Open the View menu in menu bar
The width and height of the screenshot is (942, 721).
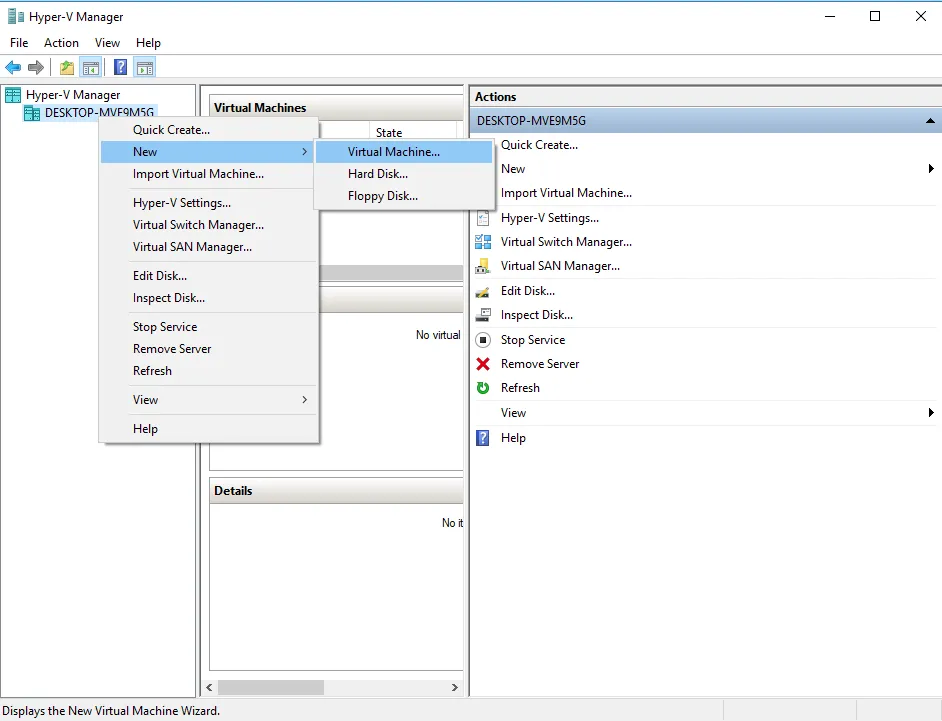[x=108, y=43]
